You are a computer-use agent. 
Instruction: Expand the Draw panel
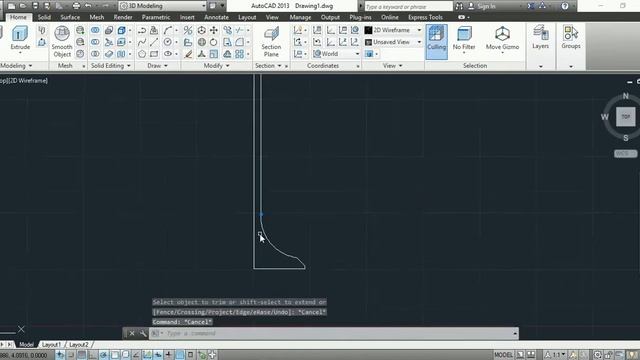[157, 66]
